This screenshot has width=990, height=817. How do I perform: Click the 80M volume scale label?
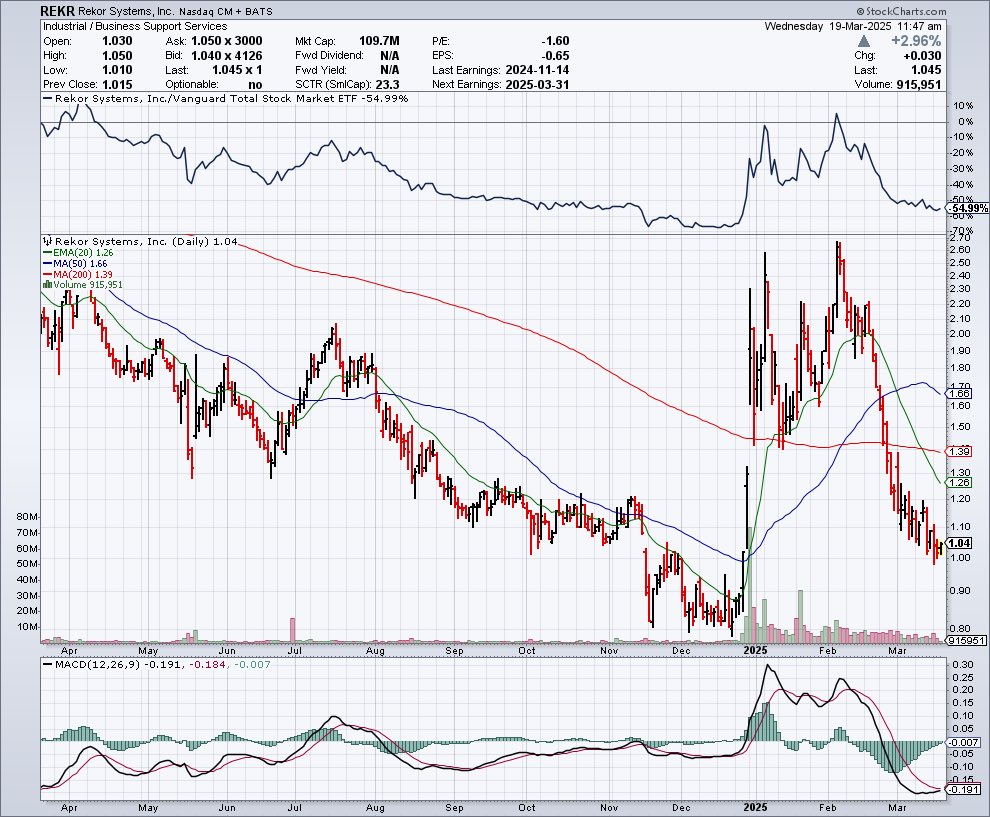28,517
